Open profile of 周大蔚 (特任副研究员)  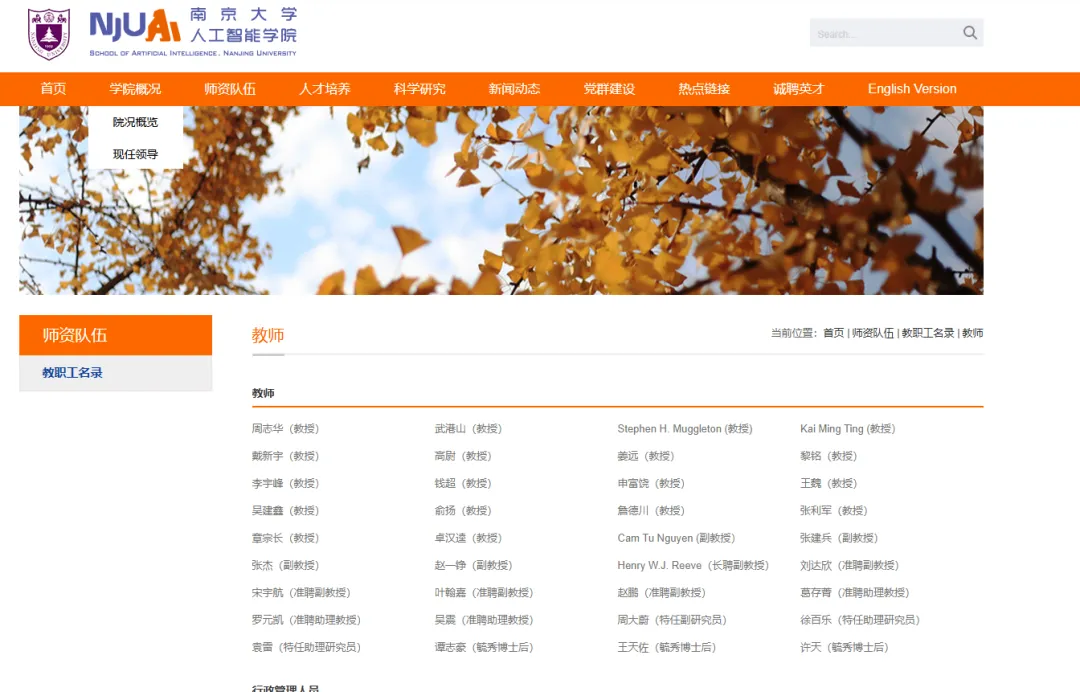(672, 620)
